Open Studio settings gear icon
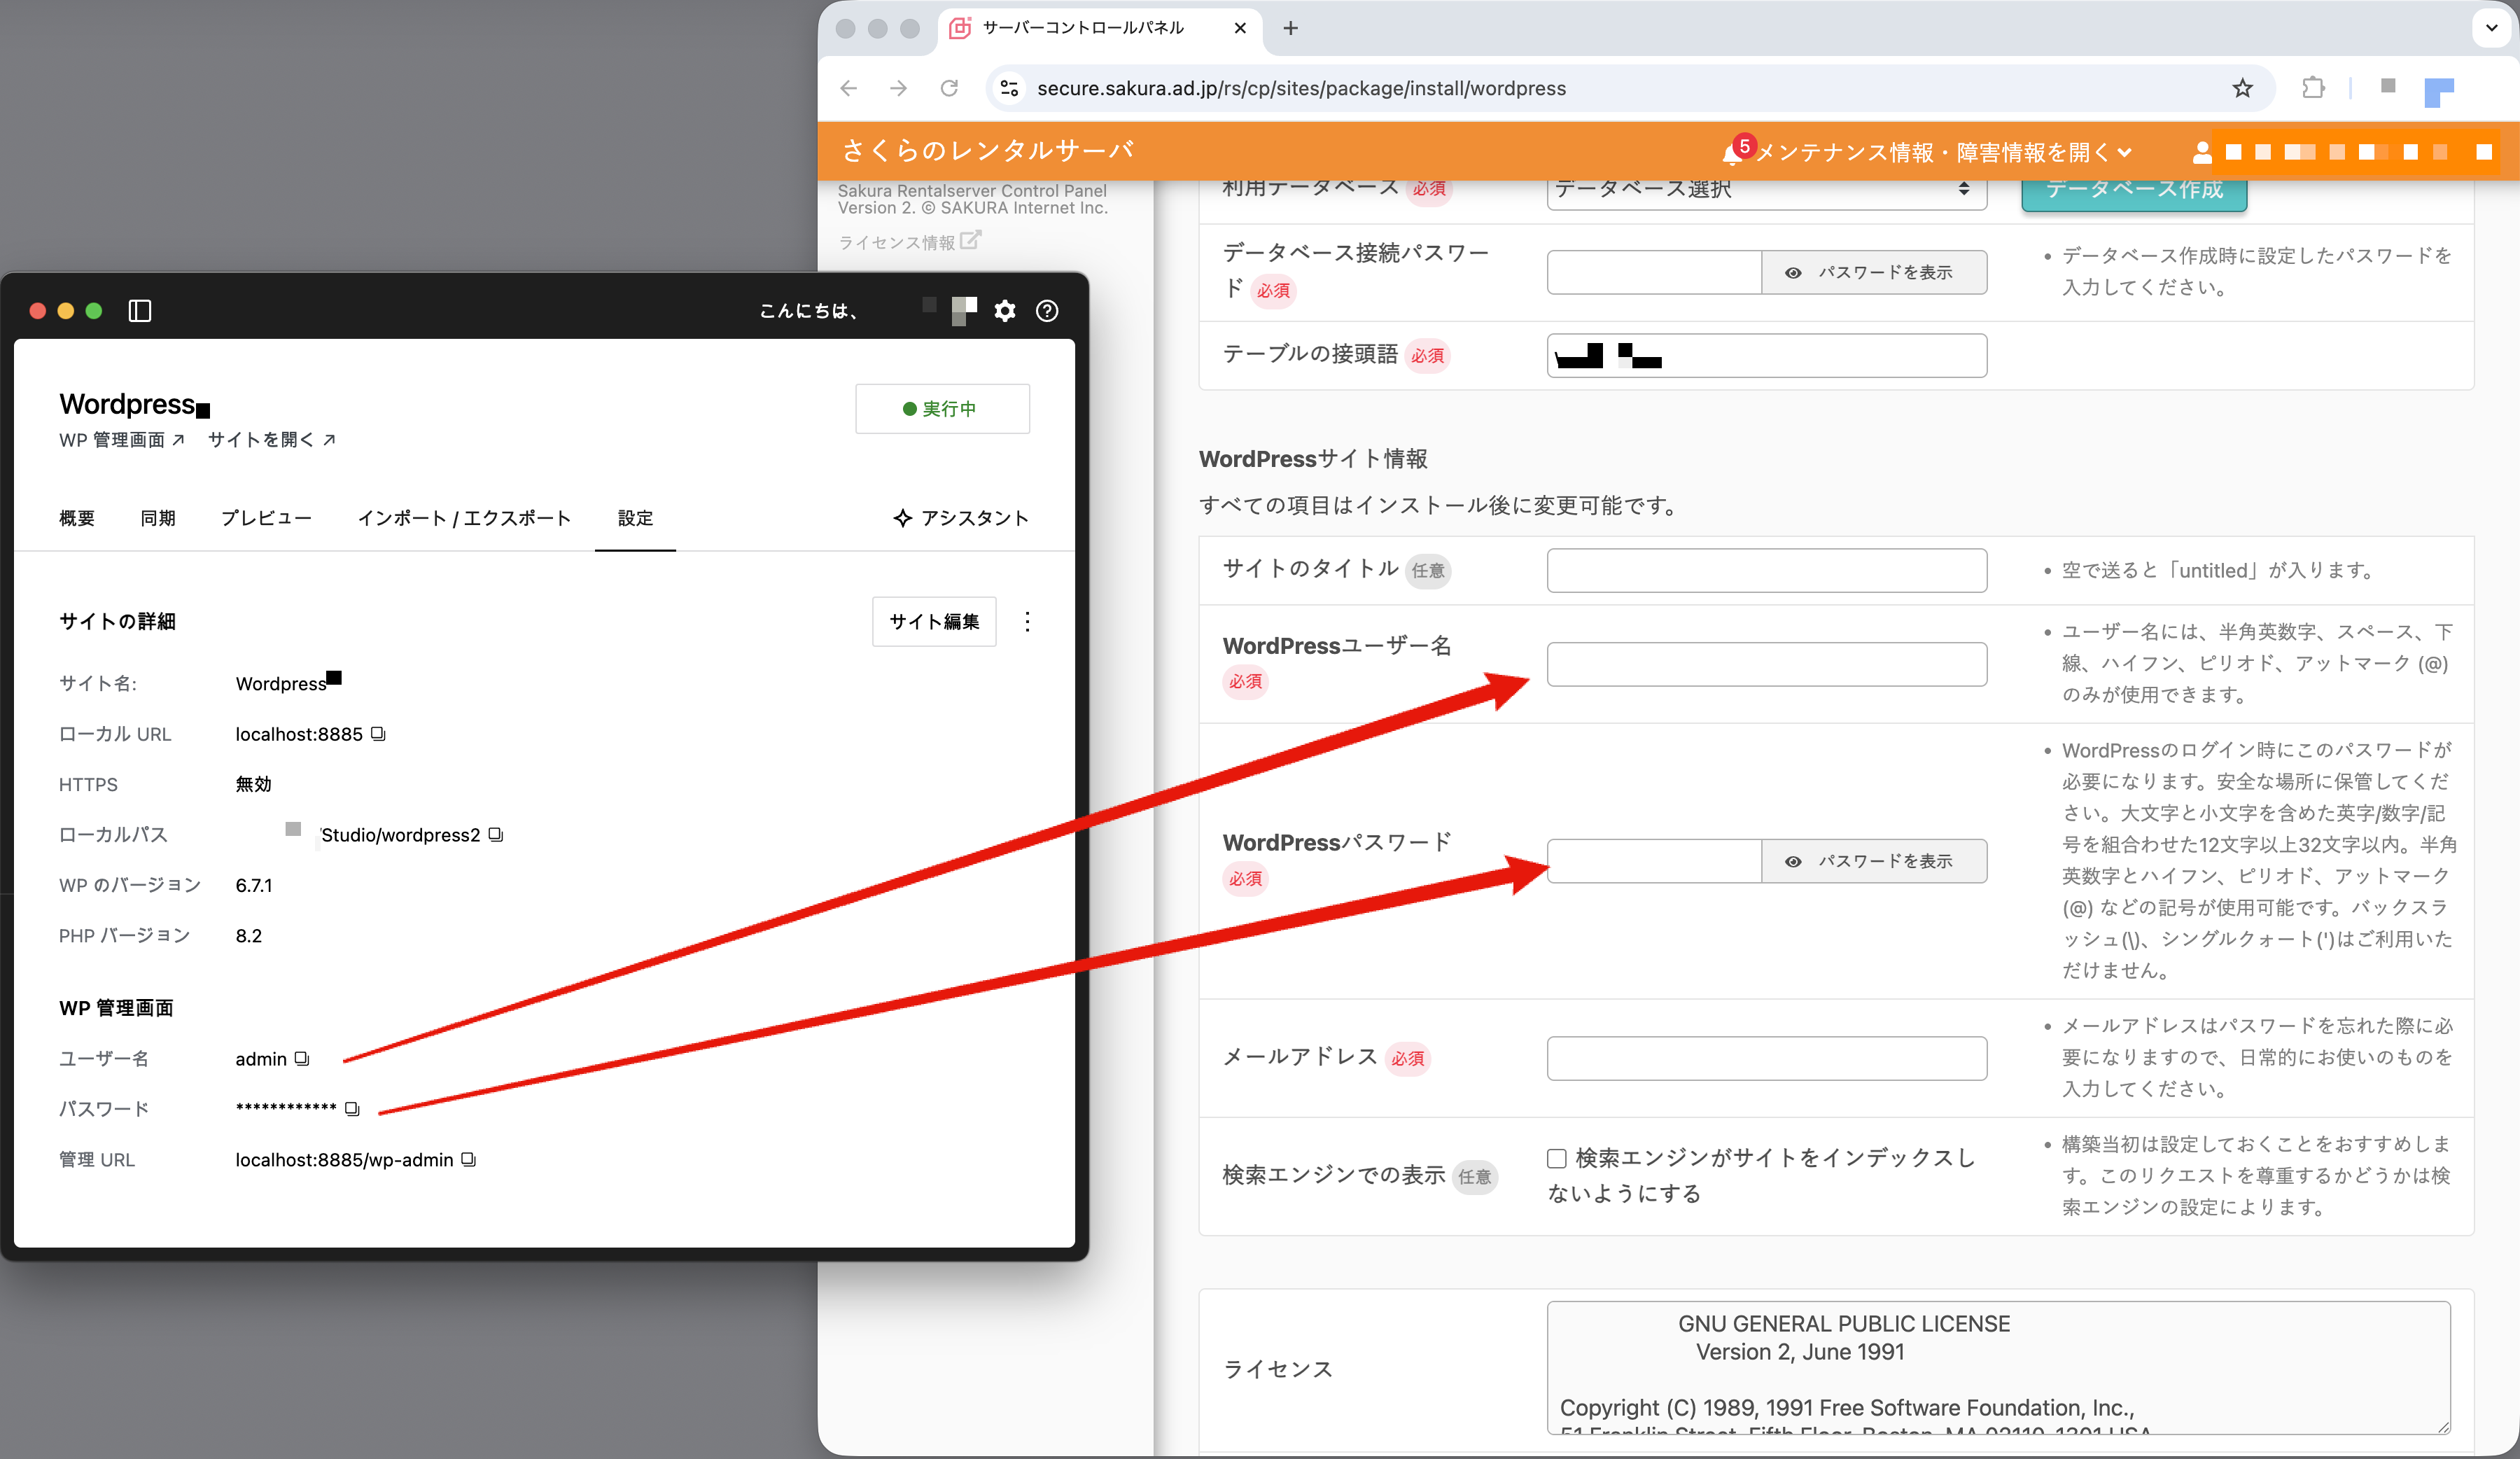 coord(1004,311)
